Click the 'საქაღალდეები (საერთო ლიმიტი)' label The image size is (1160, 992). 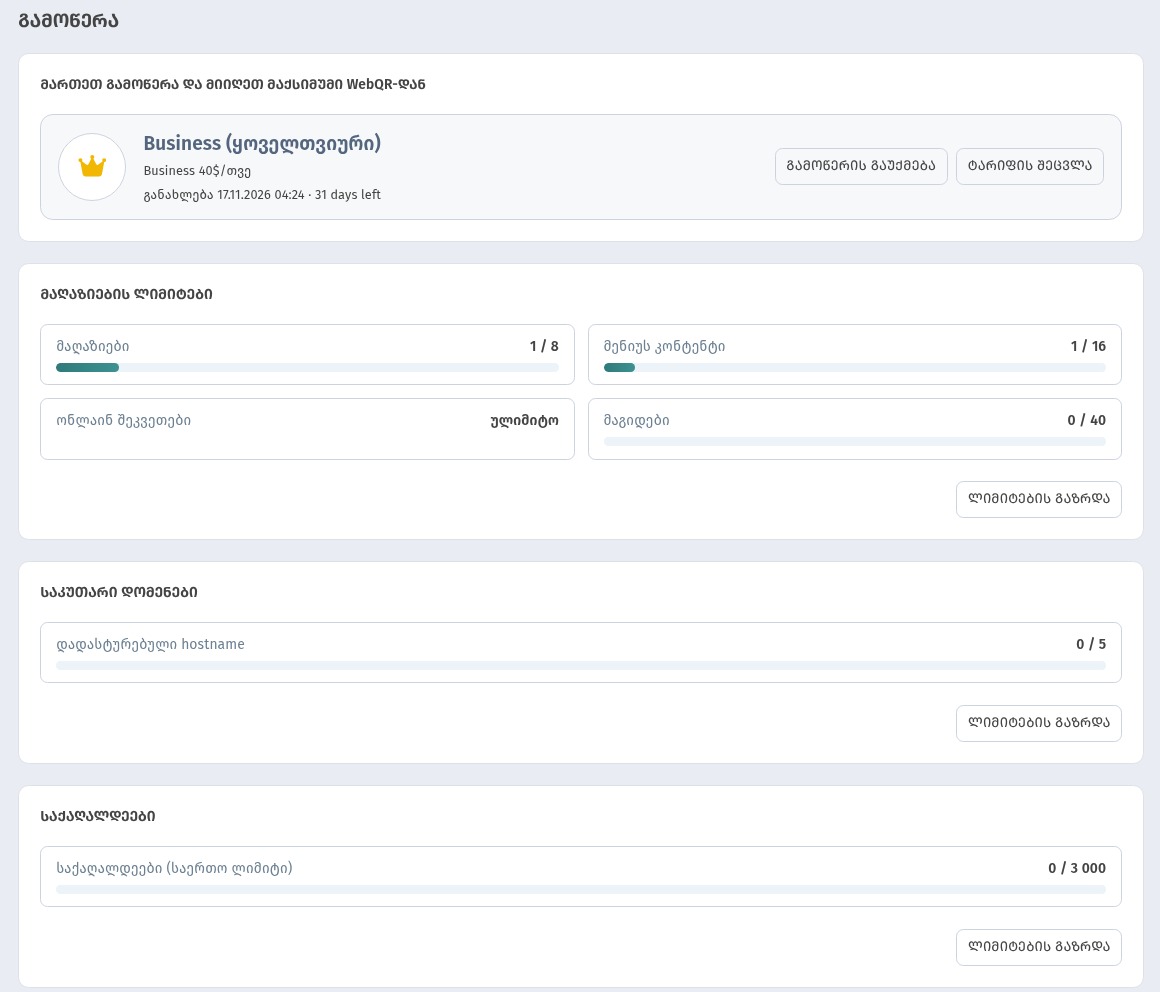point(175,868)
